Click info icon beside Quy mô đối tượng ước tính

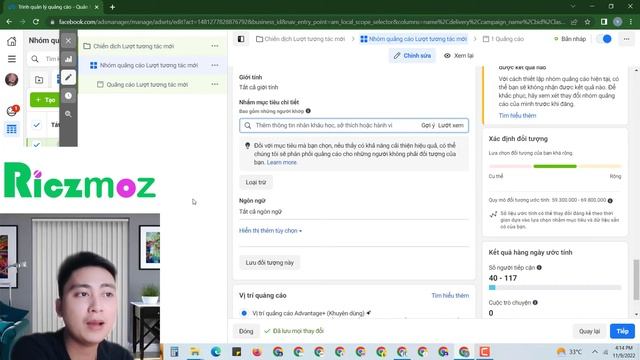610,200
